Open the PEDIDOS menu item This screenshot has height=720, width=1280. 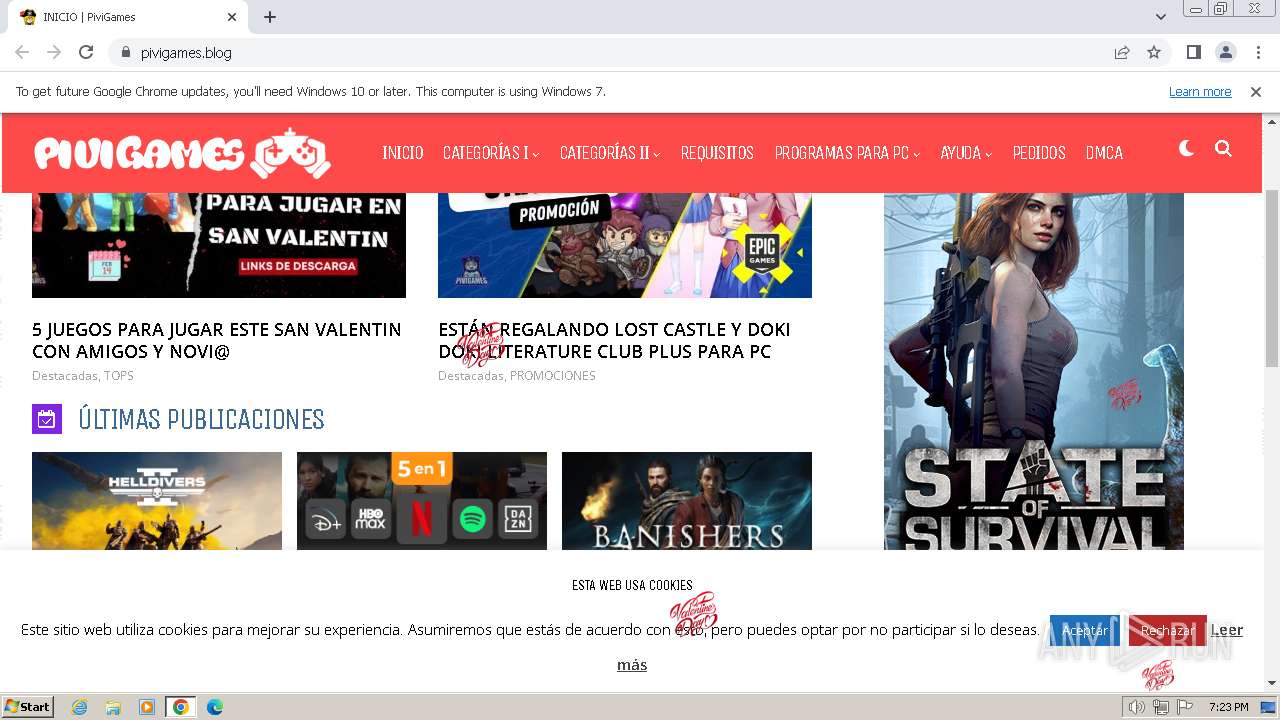pyautogui.click(x=1039, y=153)
